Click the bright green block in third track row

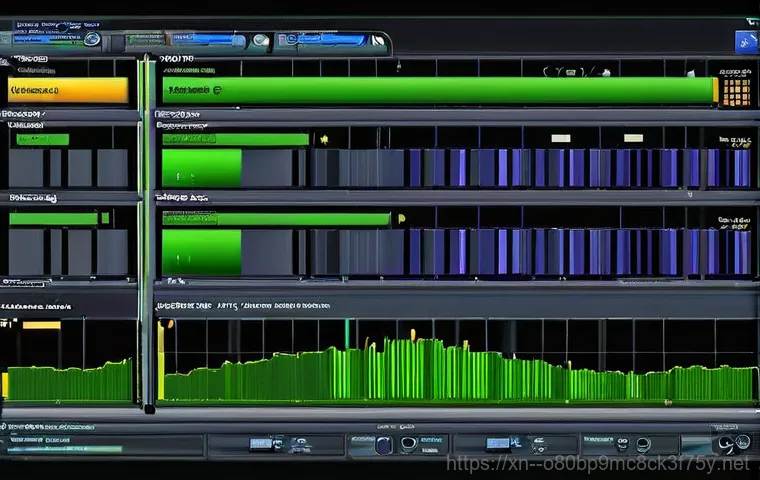pos(201,251)
